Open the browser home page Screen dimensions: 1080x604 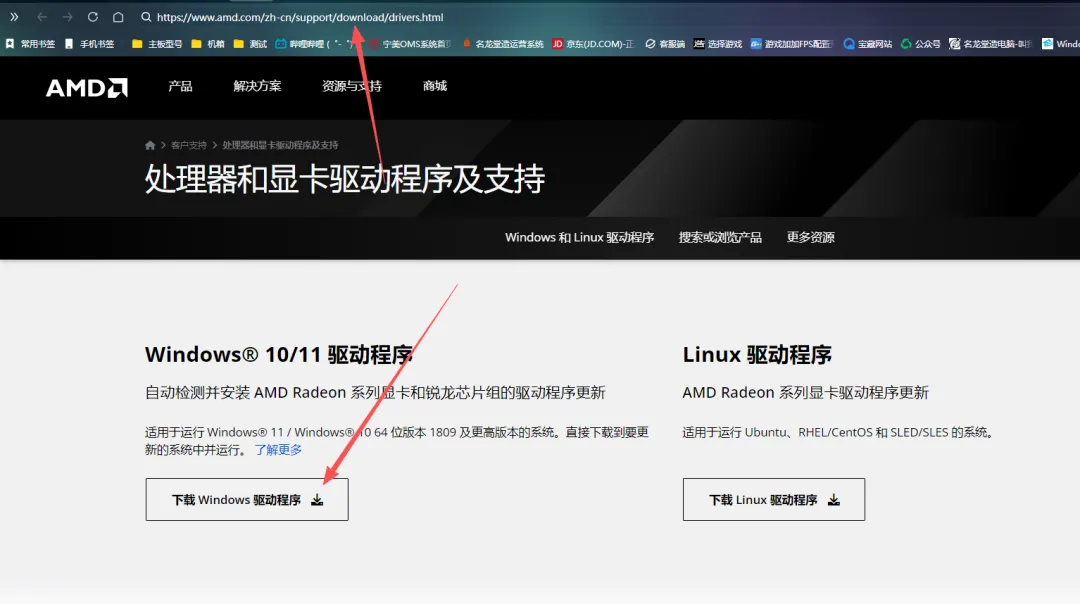click(118, 17)
